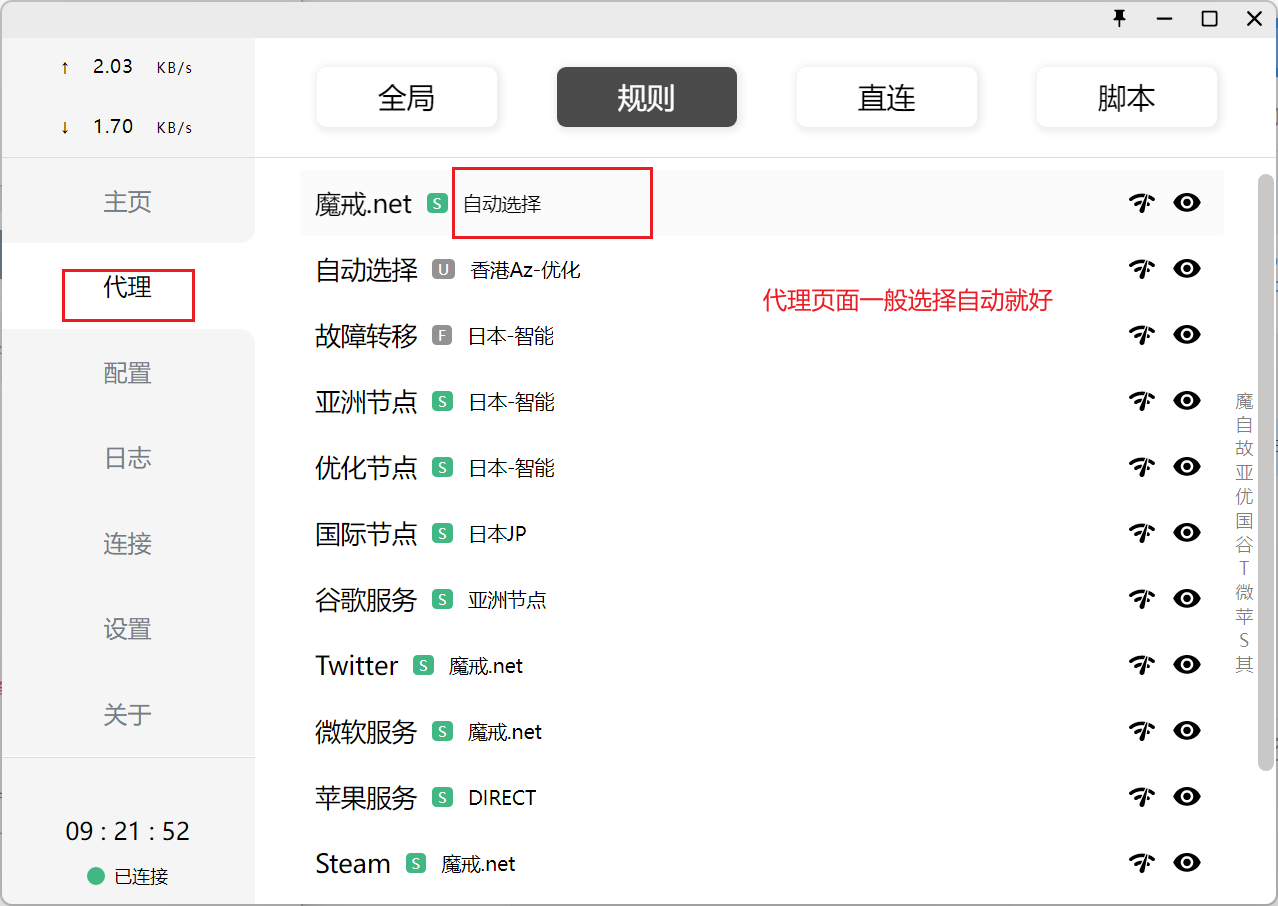
Task: Open the 连接 connections tab
Action: click(x=128, y=544)
